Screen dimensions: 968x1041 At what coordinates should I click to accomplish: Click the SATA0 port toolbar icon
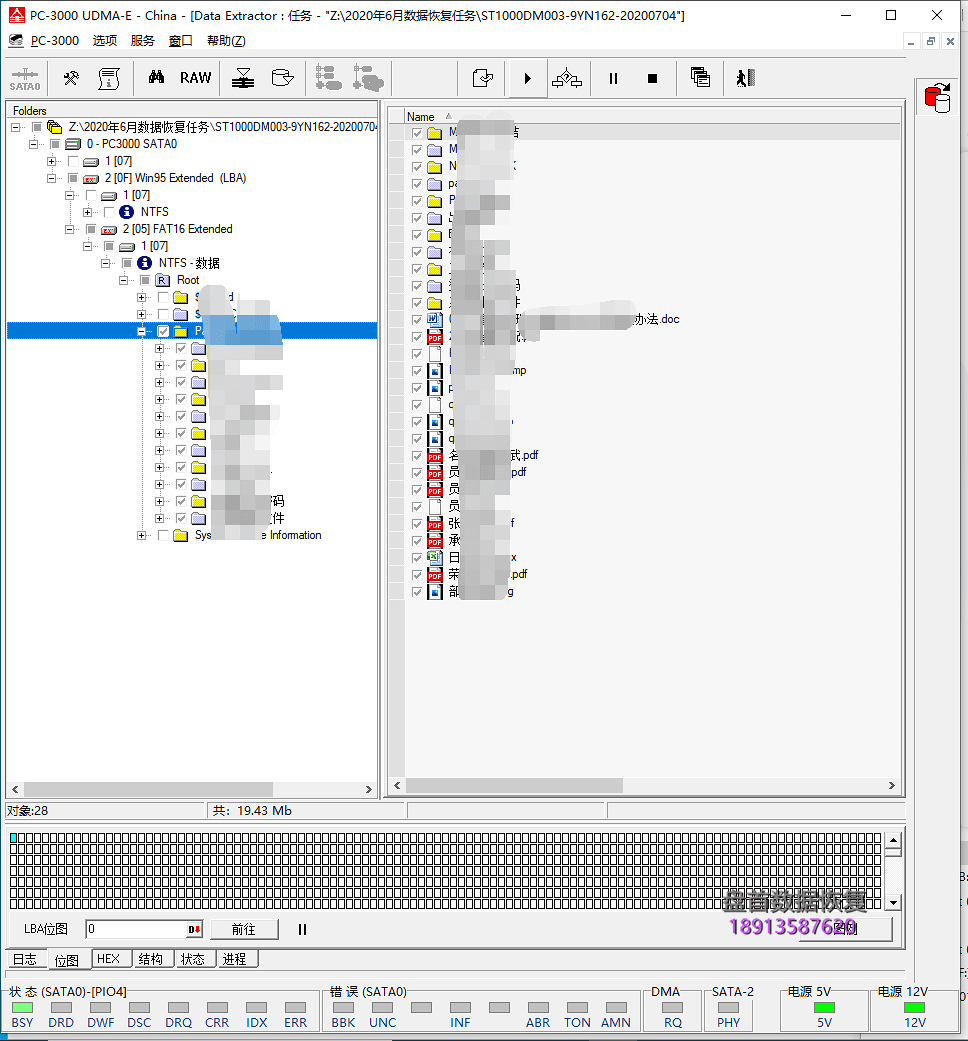[25, 78]
